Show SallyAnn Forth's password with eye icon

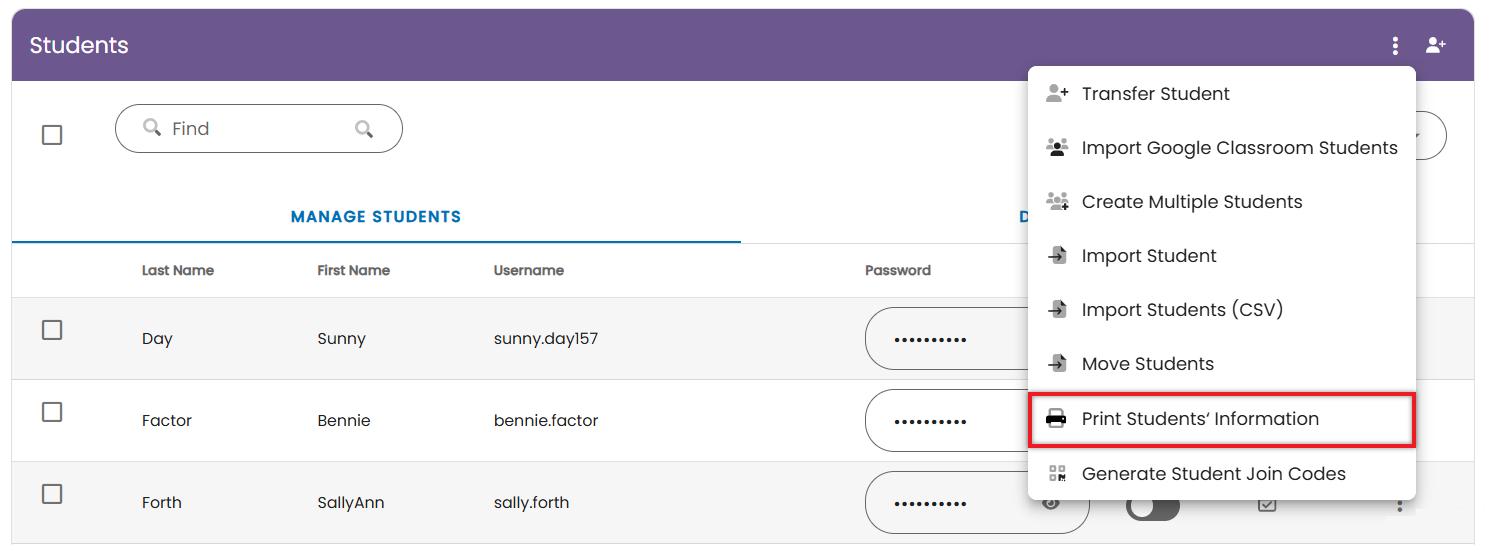click(x=1050, y=504)
